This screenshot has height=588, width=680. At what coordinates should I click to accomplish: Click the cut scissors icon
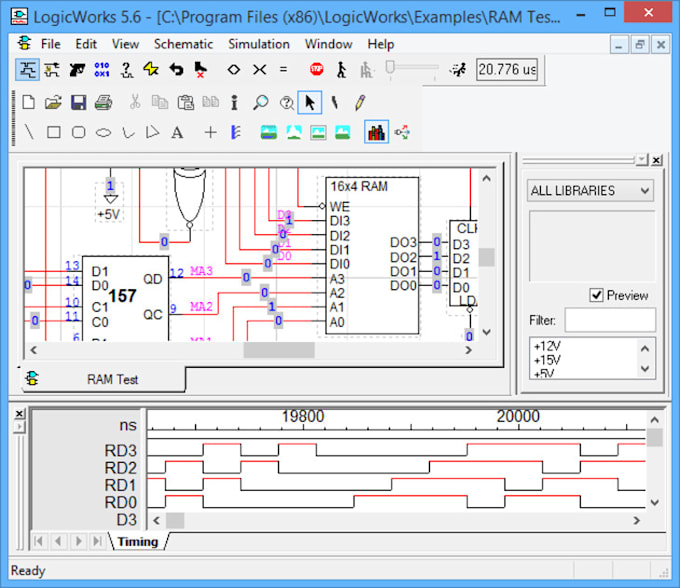pos(135,103)
